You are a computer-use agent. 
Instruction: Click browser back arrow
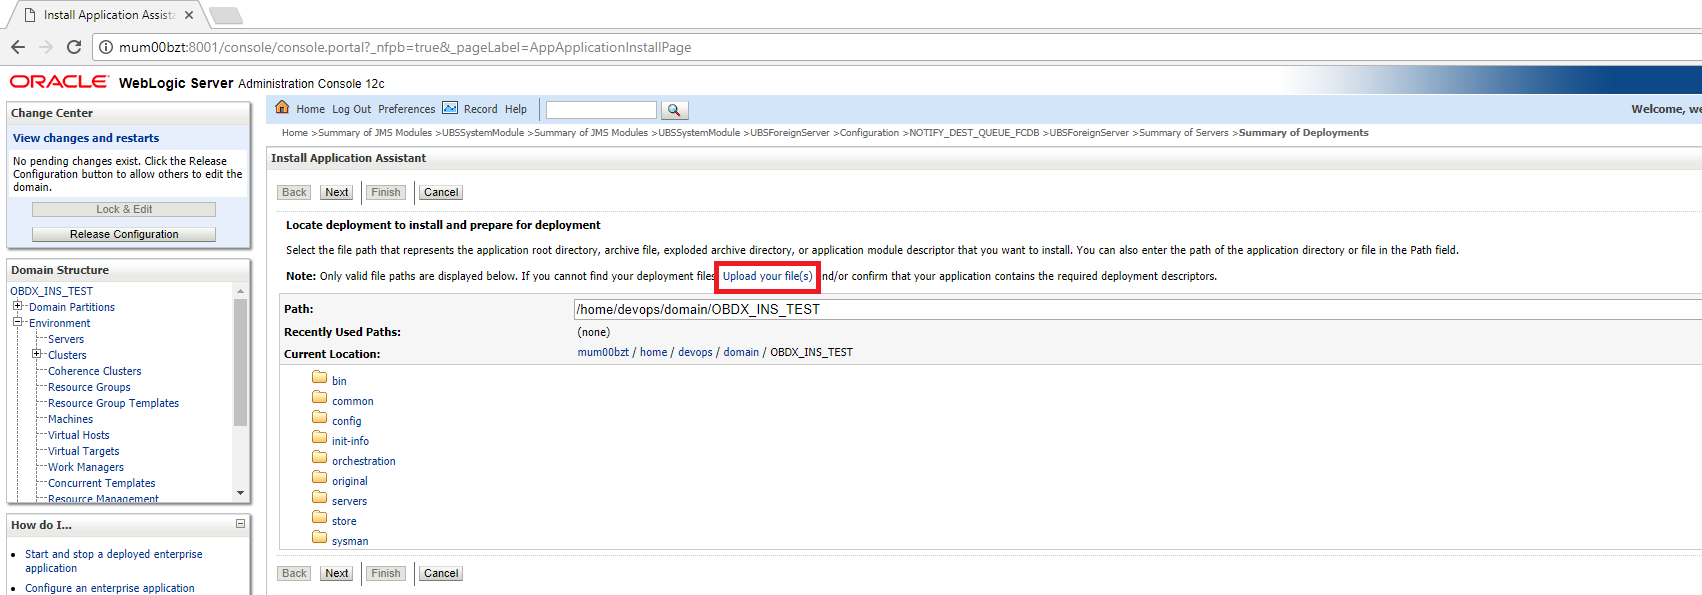tap(18, 47)
